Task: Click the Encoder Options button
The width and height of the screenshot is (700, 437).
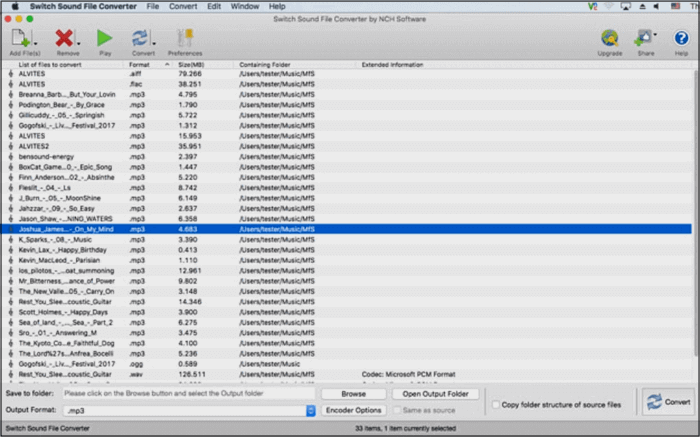Action: [354, 410]
